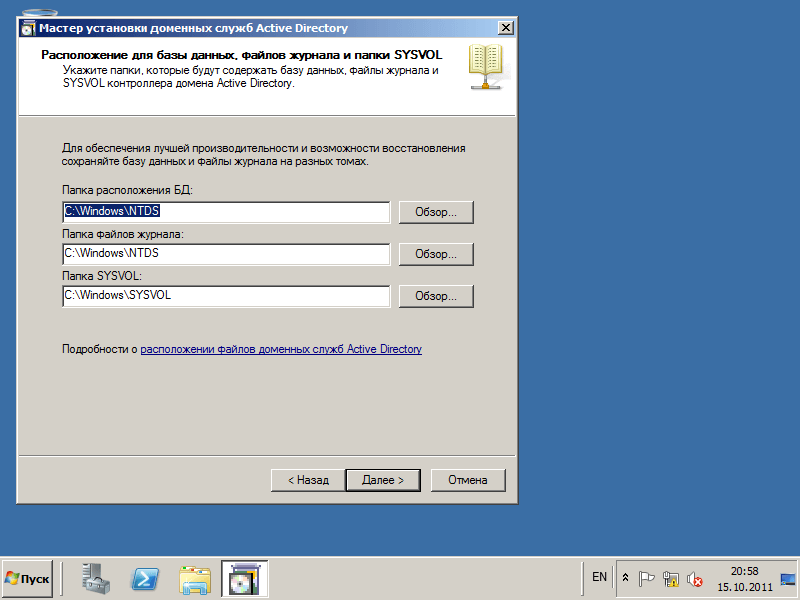Click the Server Manager taskbar icon

[95, 579]
